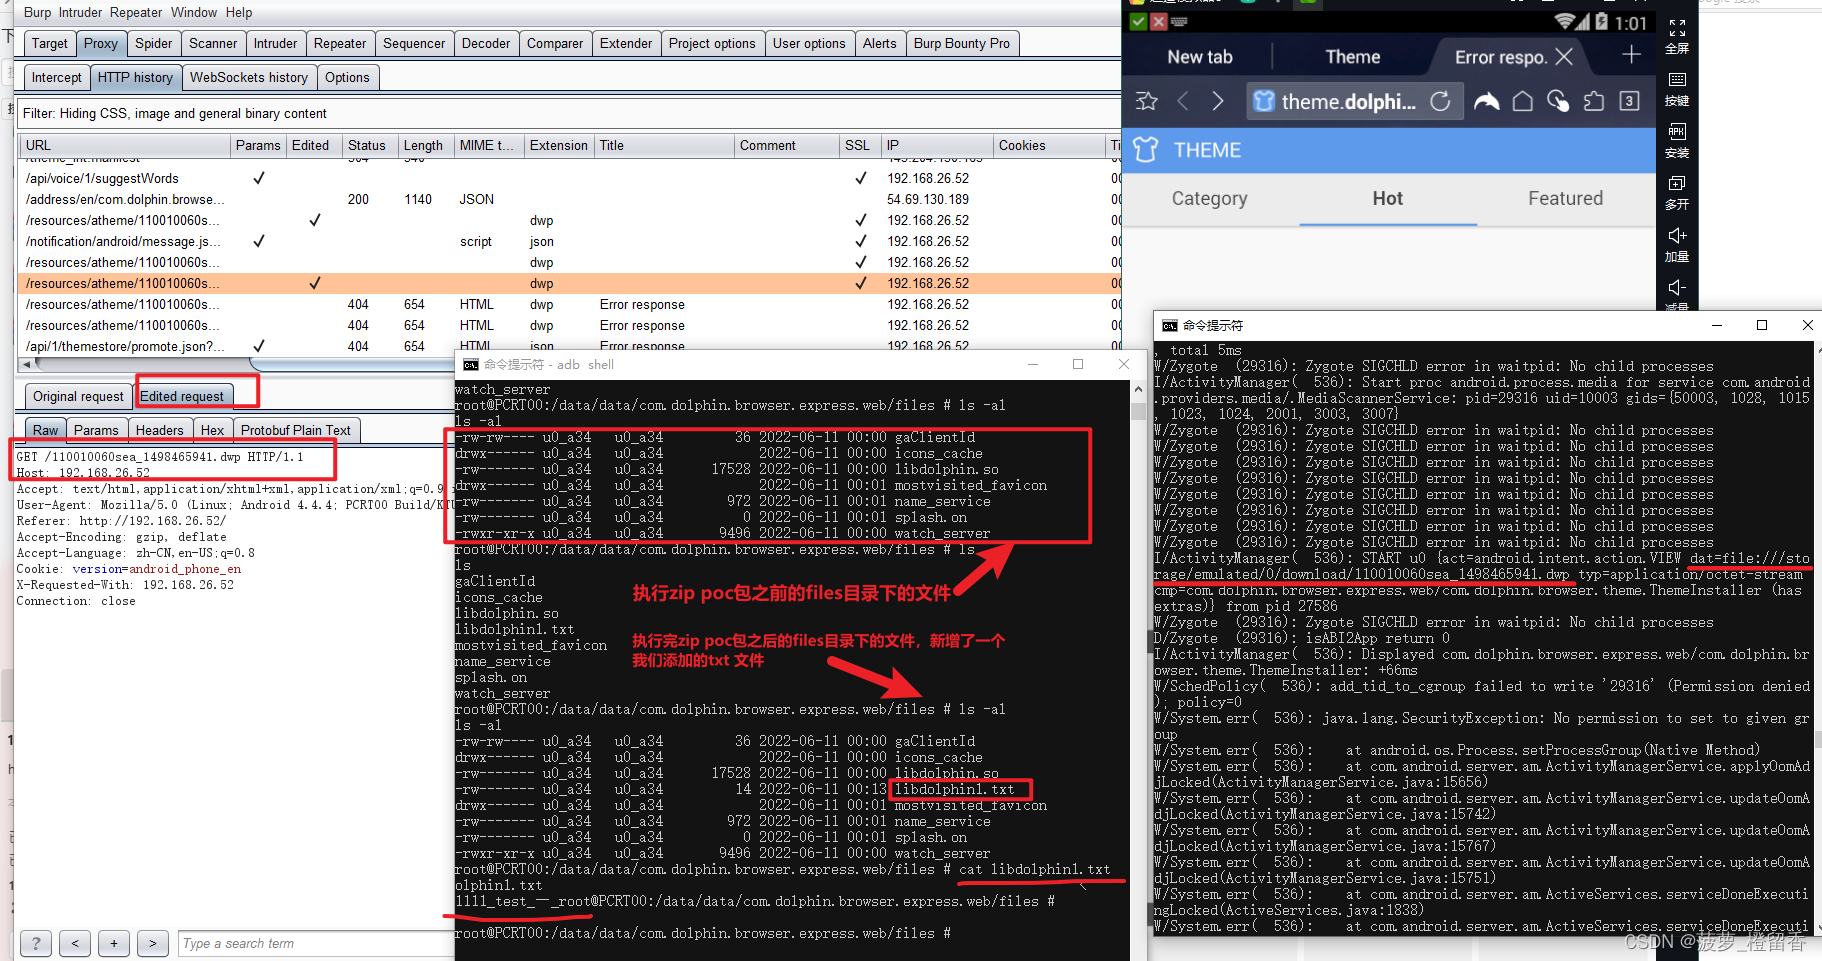Screen dimensions: 1822x961
Task: Open the Burp Bounty Pro tab
Action: click(962, 43)
